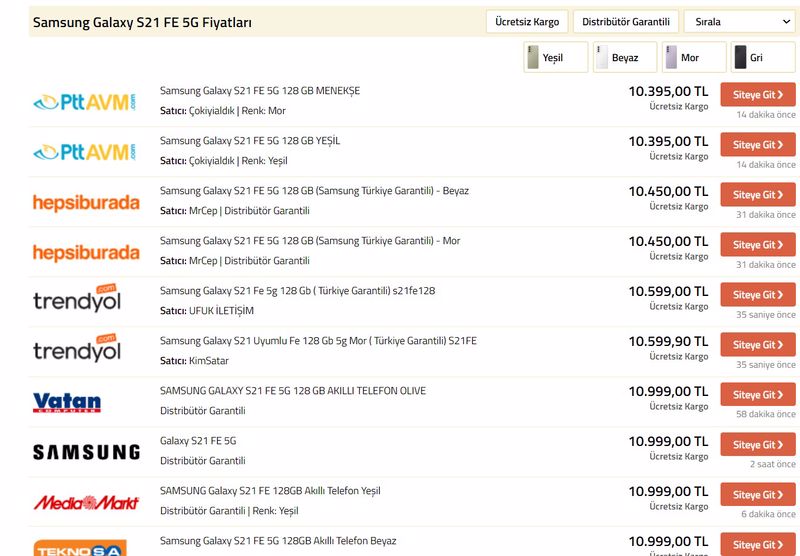The width and height of the screenshot is (800, 556).
Task: Click the 10.599,90 TL price
Action: pos(668,342)
